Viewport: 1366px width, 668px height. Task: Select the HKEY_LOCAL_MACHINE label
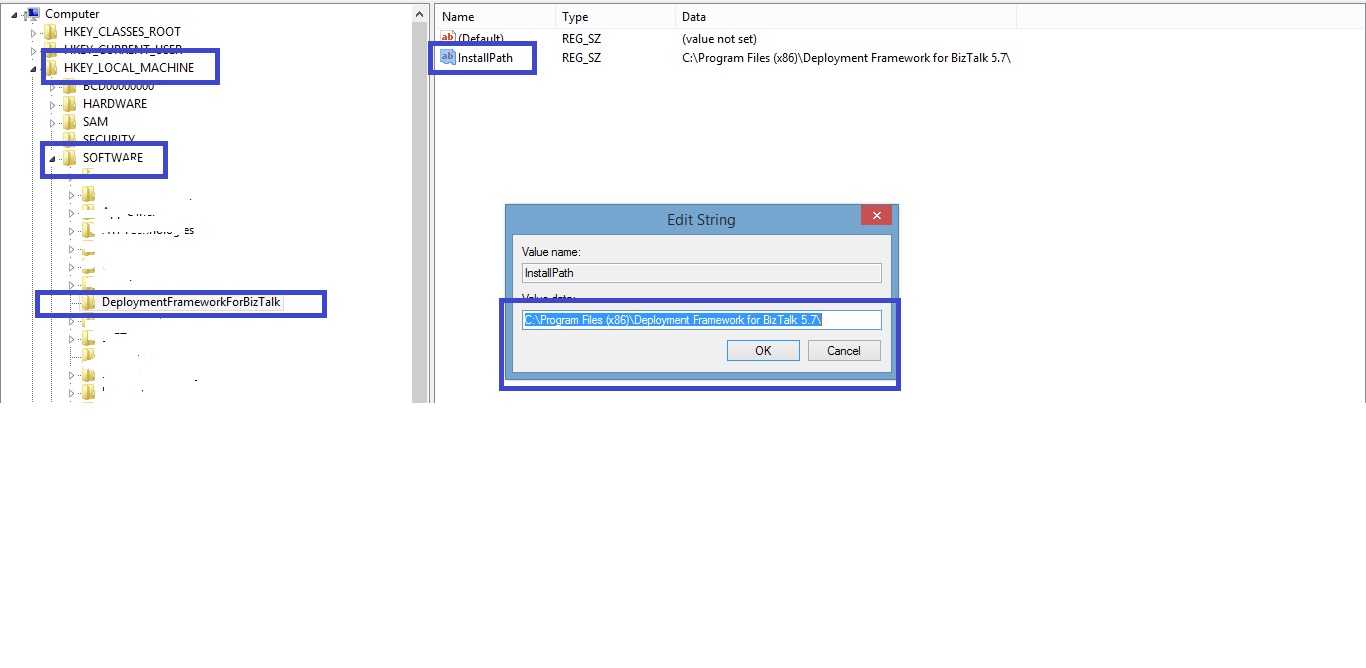click(x=129, y=68)
